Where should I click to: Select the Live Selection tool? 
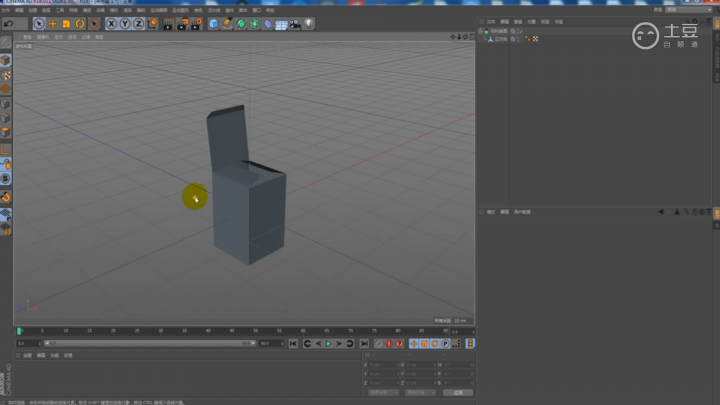pos(39,23)
